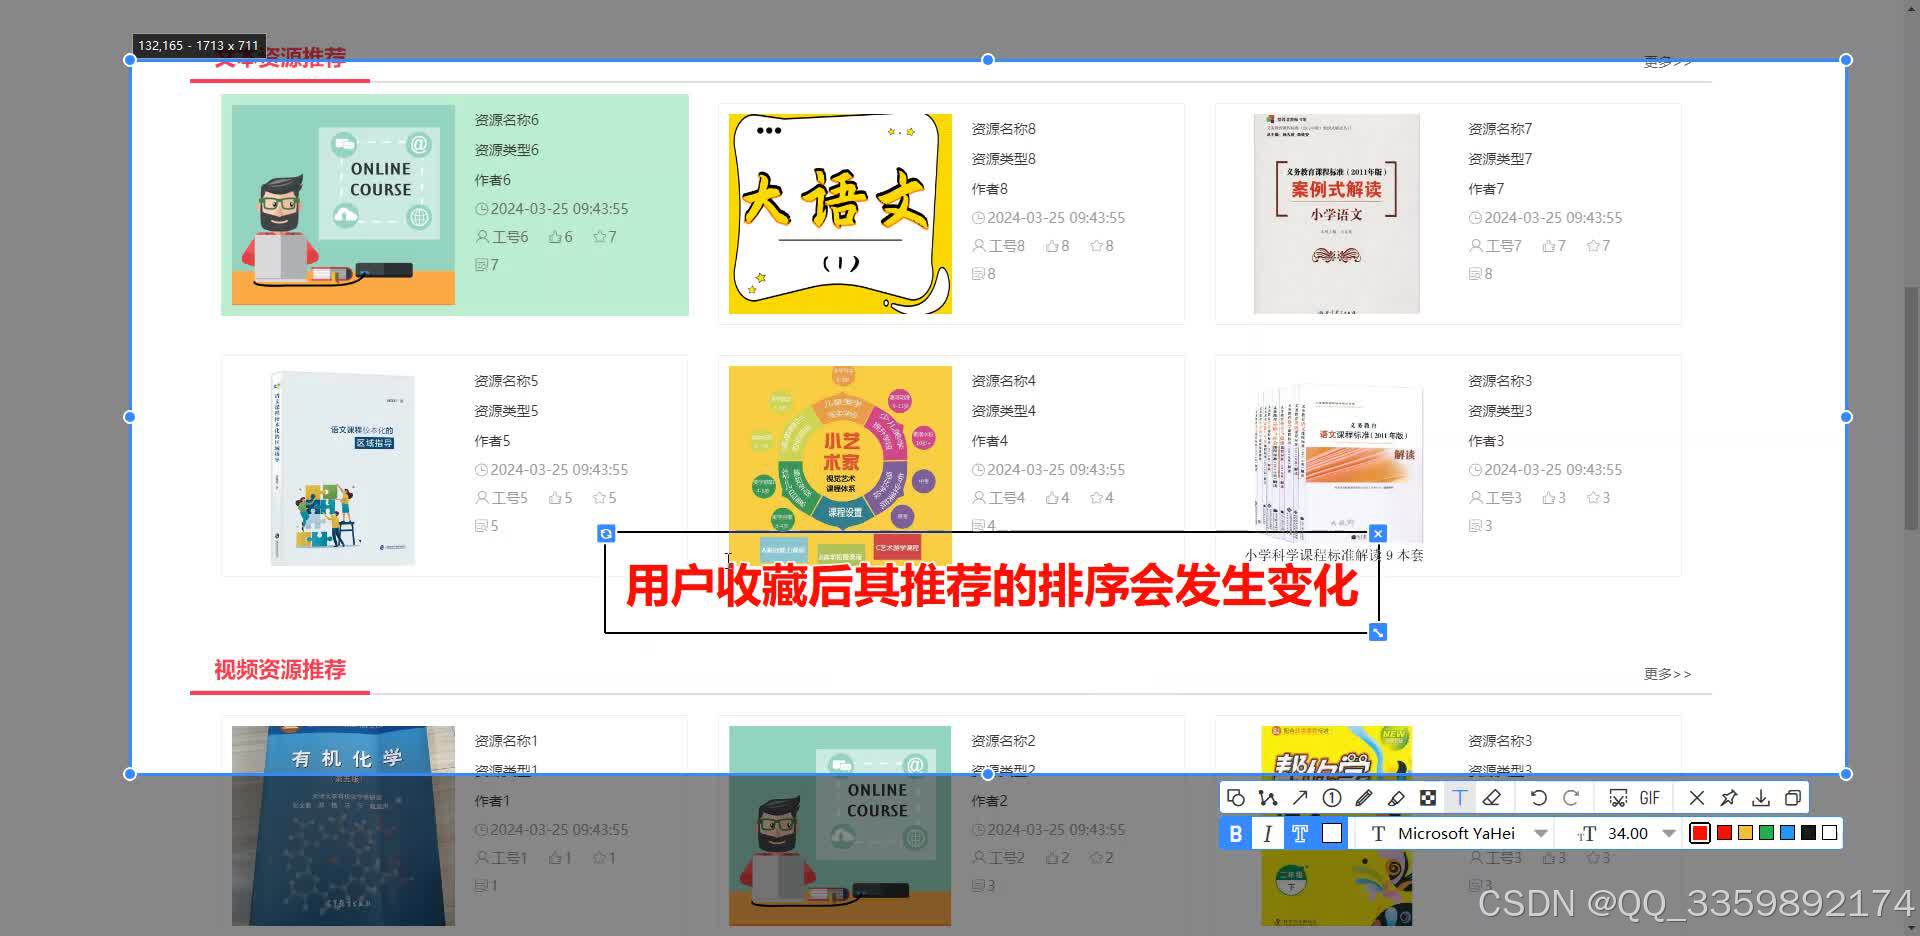
Task: Toggle the text outline style
Action: [1300, 832]
